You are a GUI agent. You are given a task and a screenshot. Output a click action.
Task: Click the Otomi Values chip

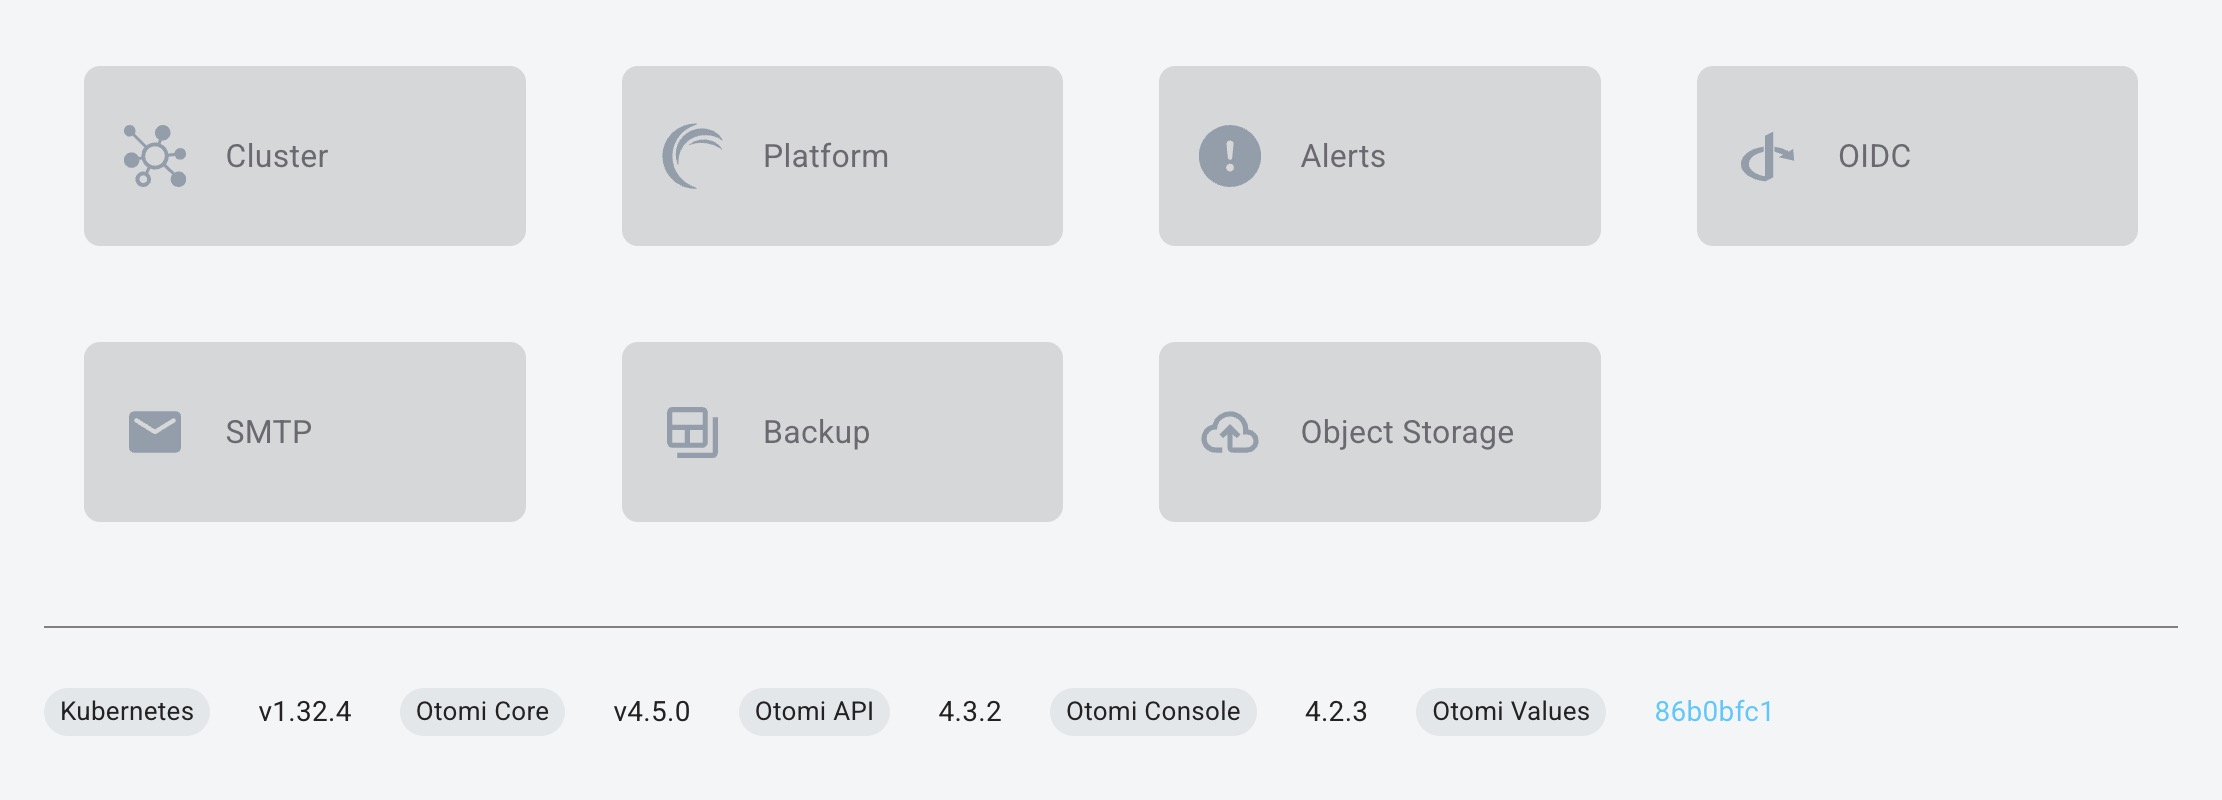tap(1510, 711)
